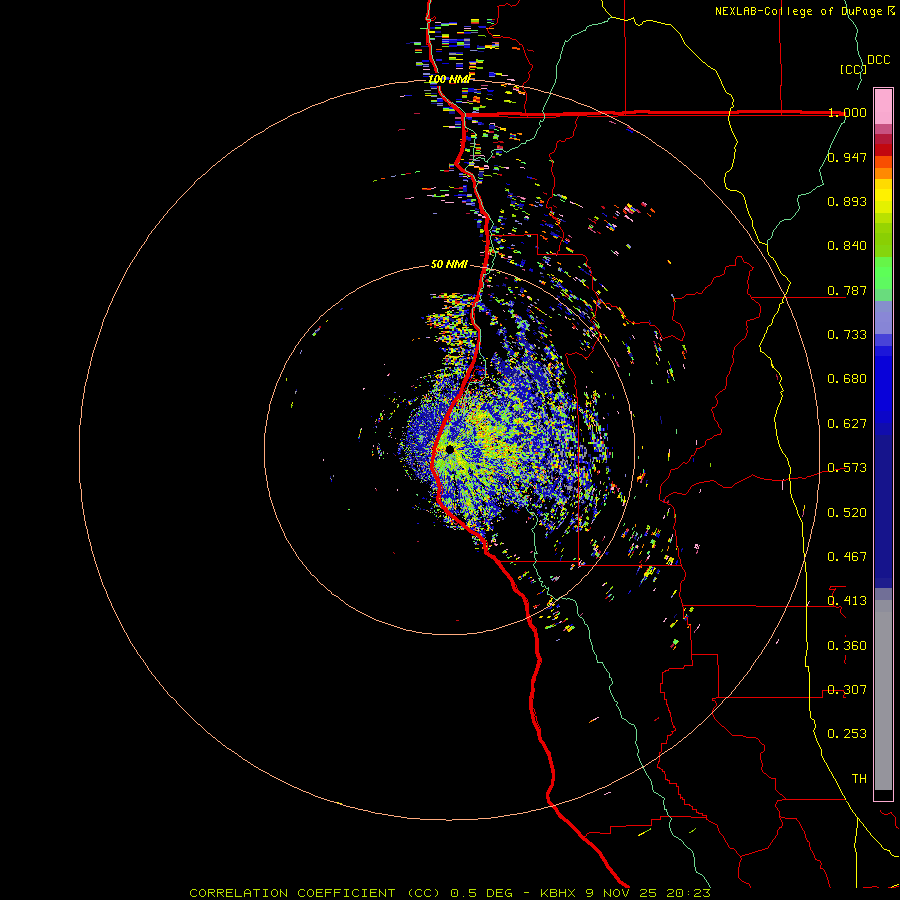Click the KBHX station identifier in caption
Image resolution: width=900 pixels, height=900 pixels.
pyautogui.click(x=560, y=893)
